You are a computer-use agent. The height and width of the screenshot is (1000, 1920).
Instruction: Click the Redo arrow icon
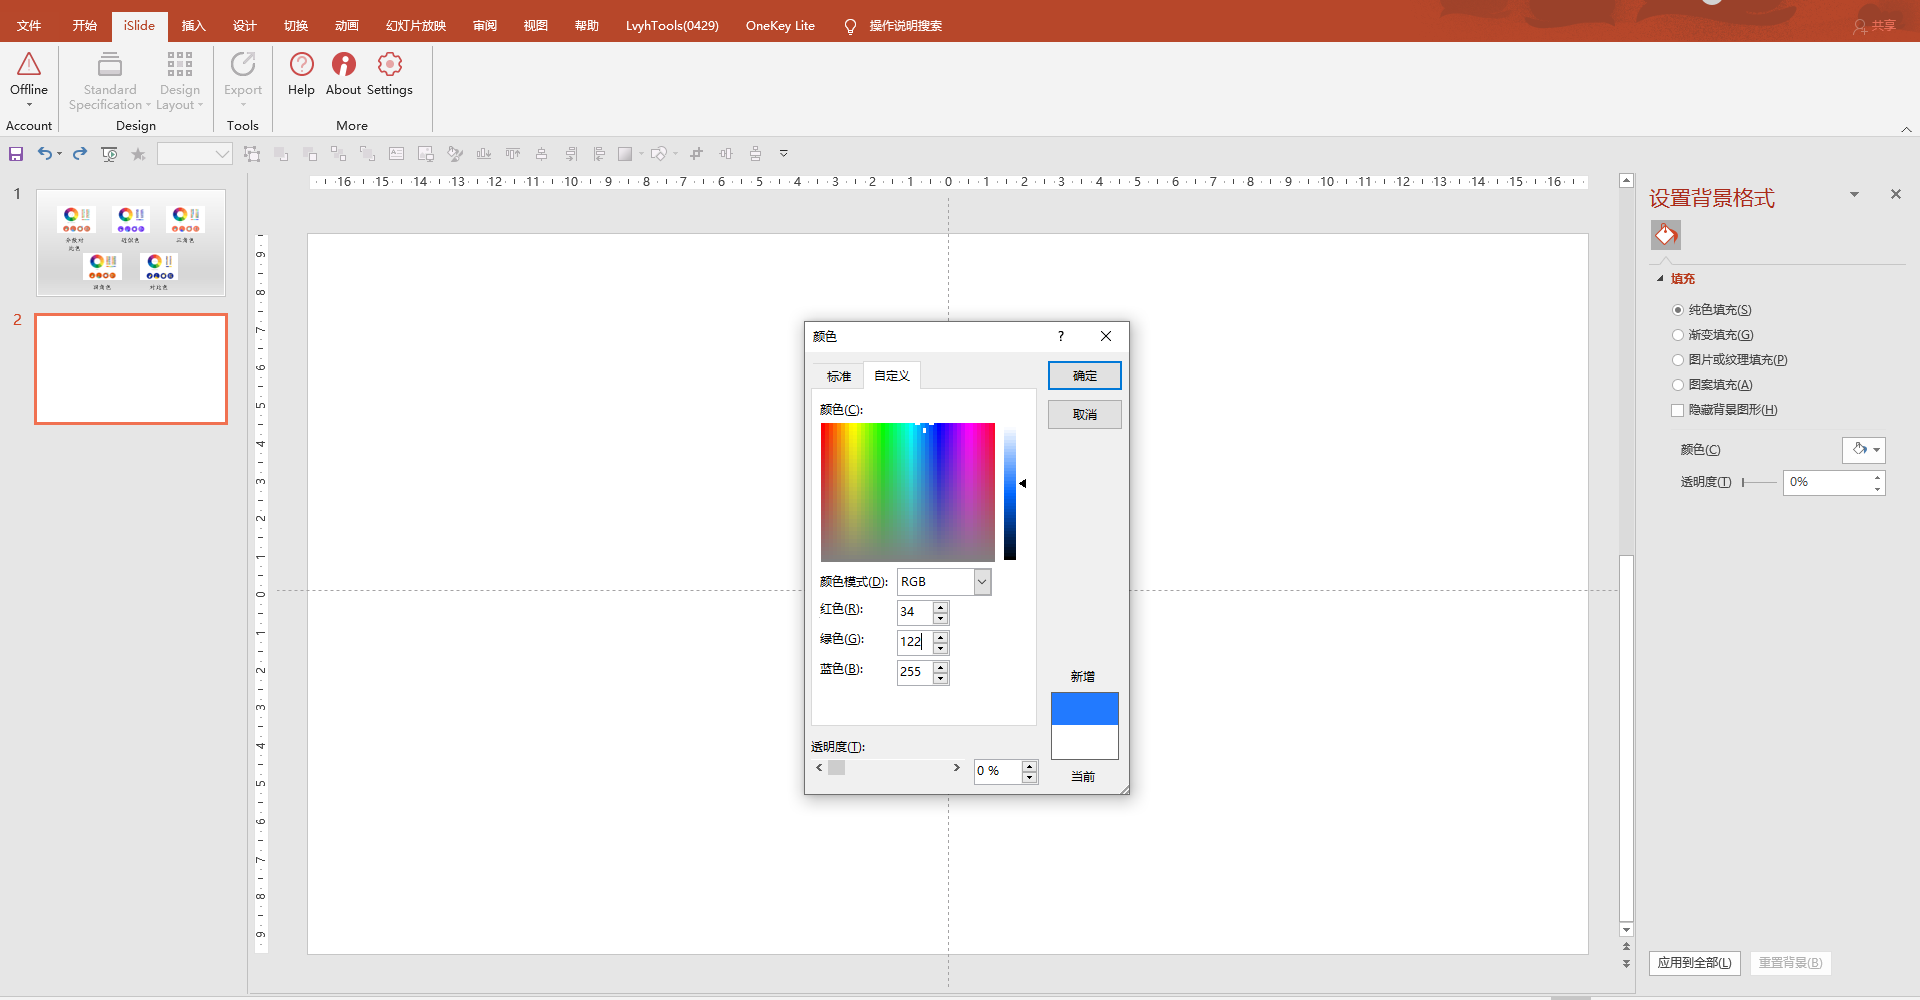tap(80, 154)
